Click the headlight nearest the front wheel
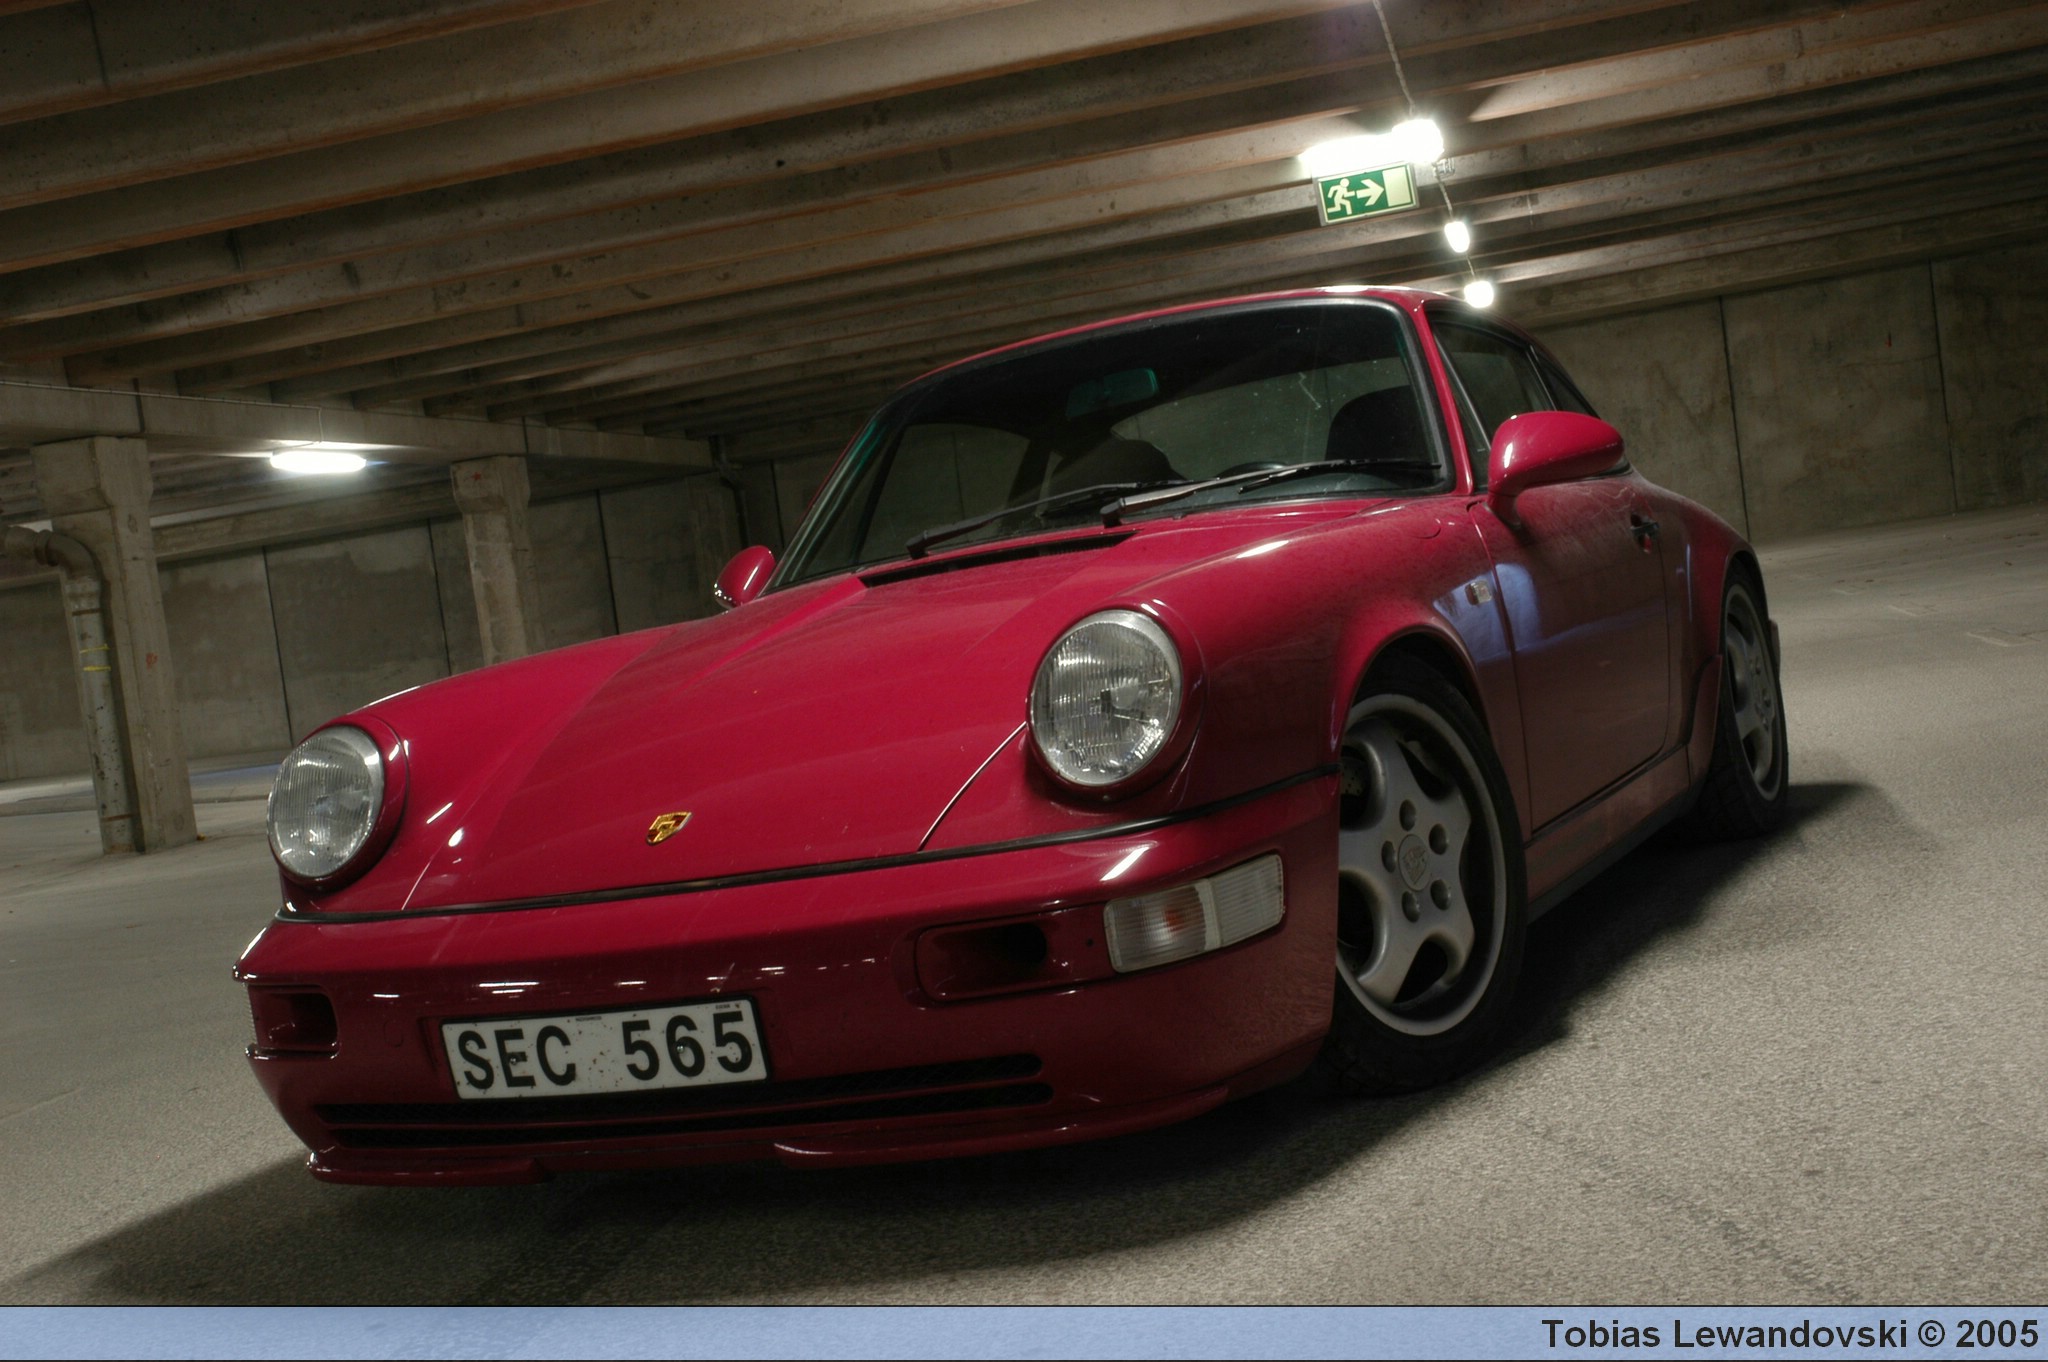 click(x=1105, y=696)
